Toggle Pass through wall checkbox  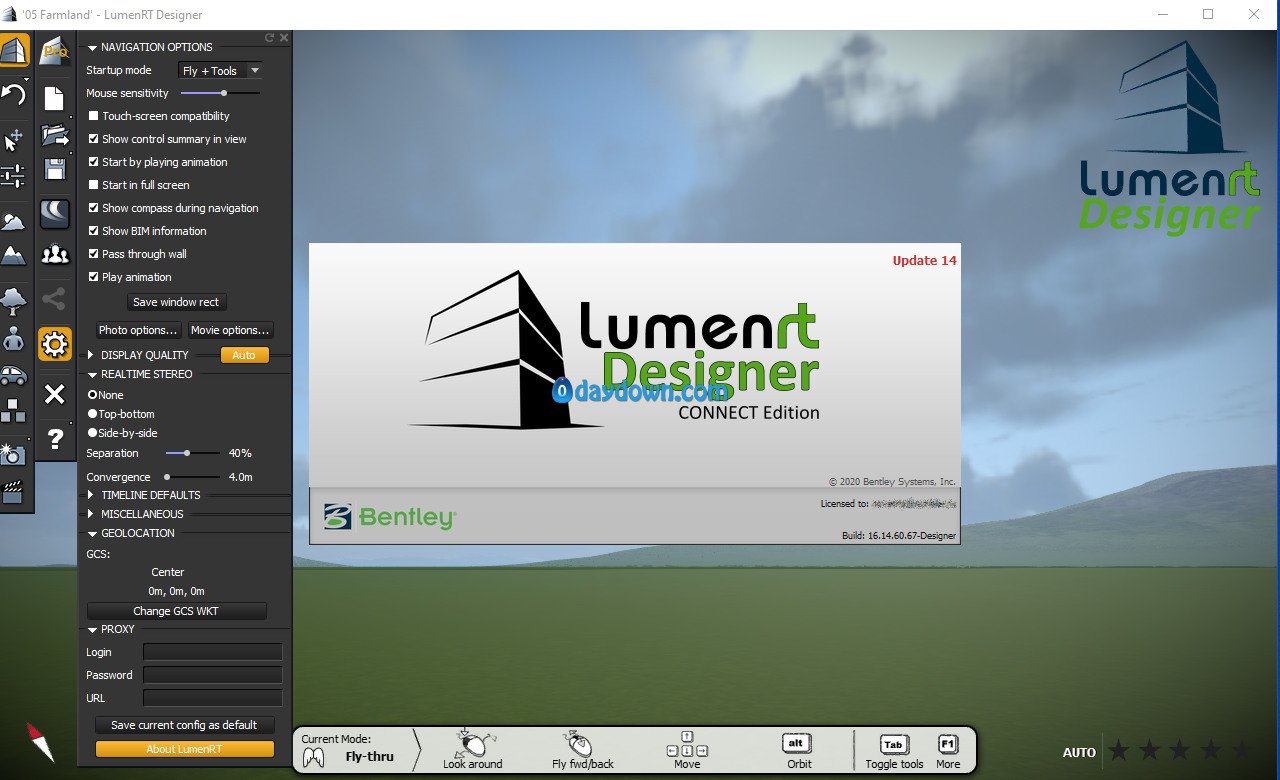[x=93, y=254]
